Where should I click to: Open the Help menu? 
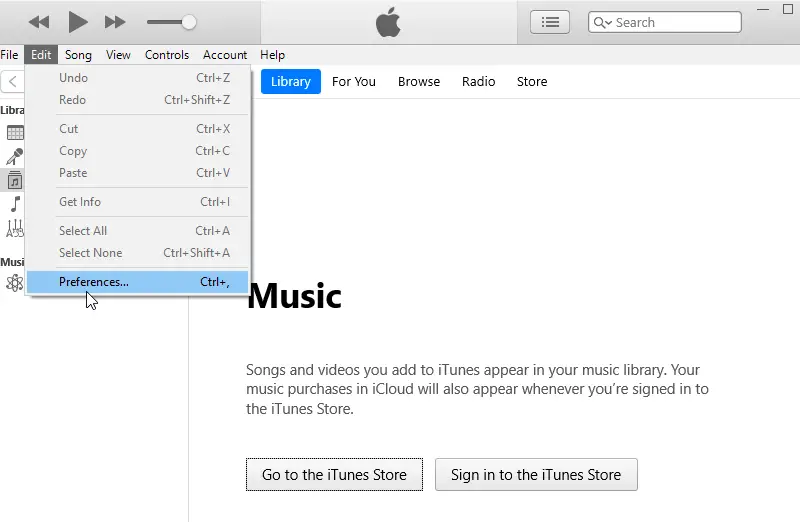tap(272, 55)
